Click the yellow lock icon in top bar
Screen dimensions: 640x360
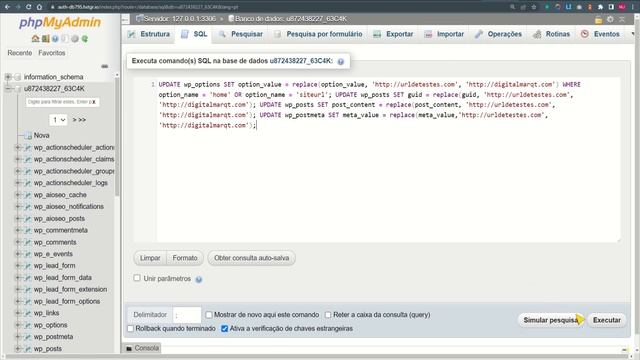(598, 19)
